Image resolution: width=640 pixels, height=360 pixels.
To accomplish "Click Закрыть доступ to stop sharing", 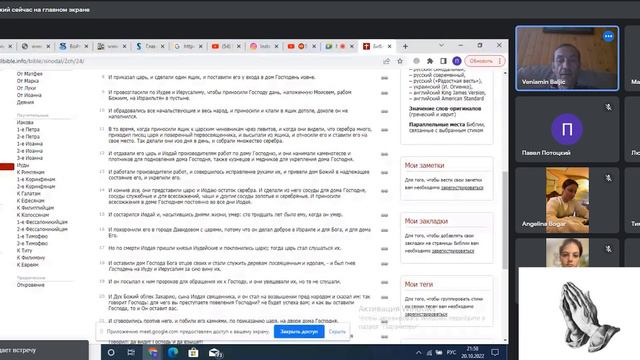I will 299,332.
